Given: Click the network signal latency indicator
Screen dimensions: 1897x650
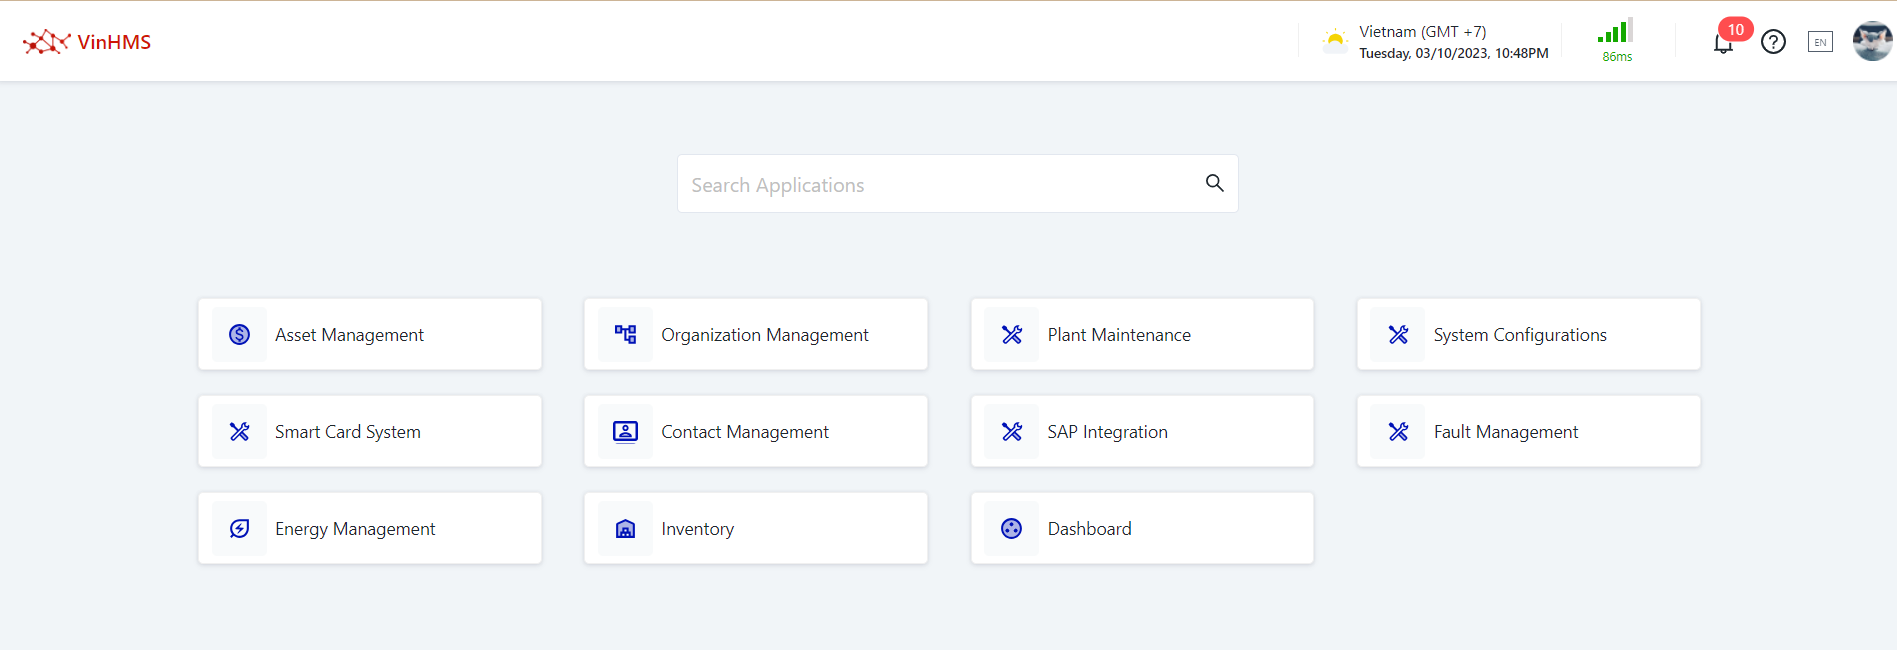Looking at the screenshot, I should pyautogui.click(x=1616, y=41).
